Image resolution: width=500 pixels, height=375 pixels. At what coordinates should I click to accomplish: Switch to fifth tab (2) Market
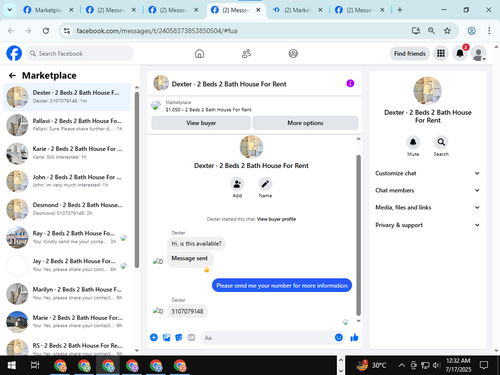[x=297, y=10]
